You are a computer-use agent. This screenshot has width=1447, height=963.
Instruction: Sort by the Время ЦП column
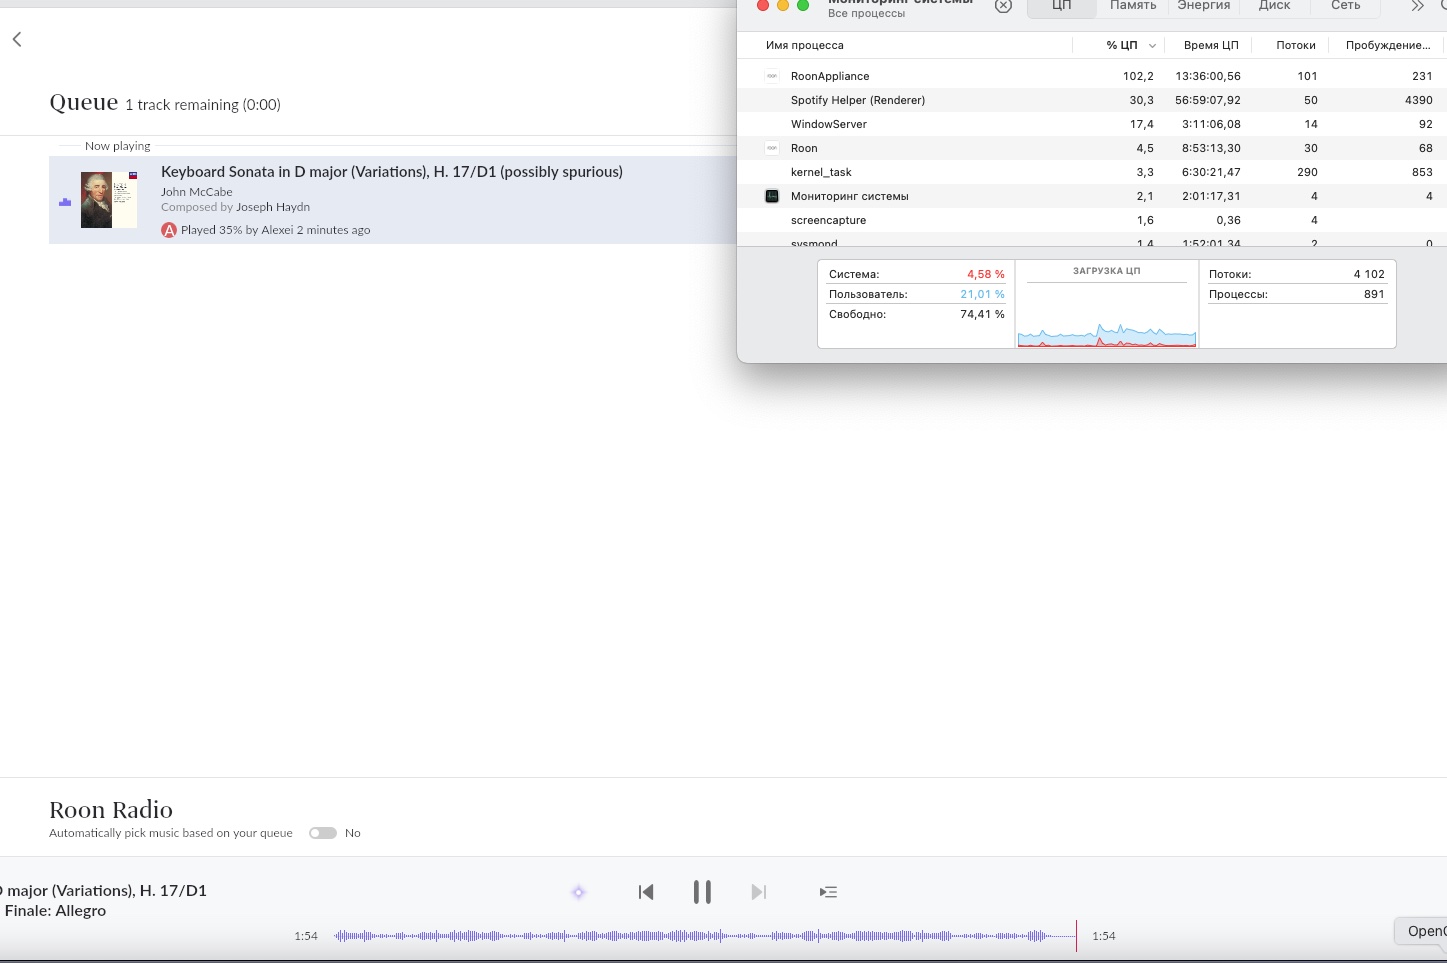coord(1211,45)
